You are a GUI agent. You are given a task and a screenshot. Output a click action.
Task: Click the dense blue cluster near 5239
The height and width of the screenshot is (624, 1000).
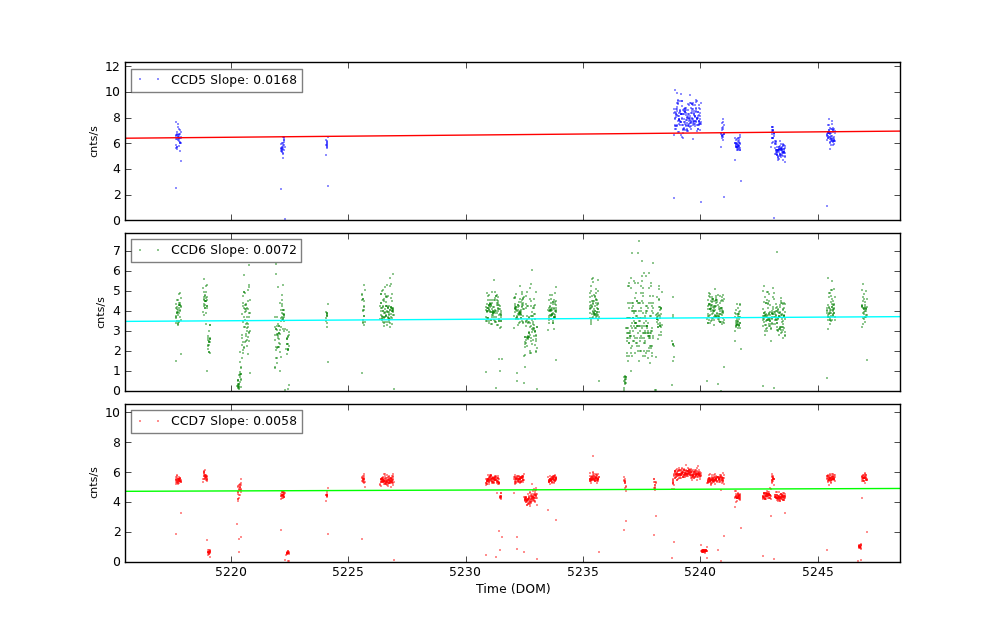coord(687,116)
